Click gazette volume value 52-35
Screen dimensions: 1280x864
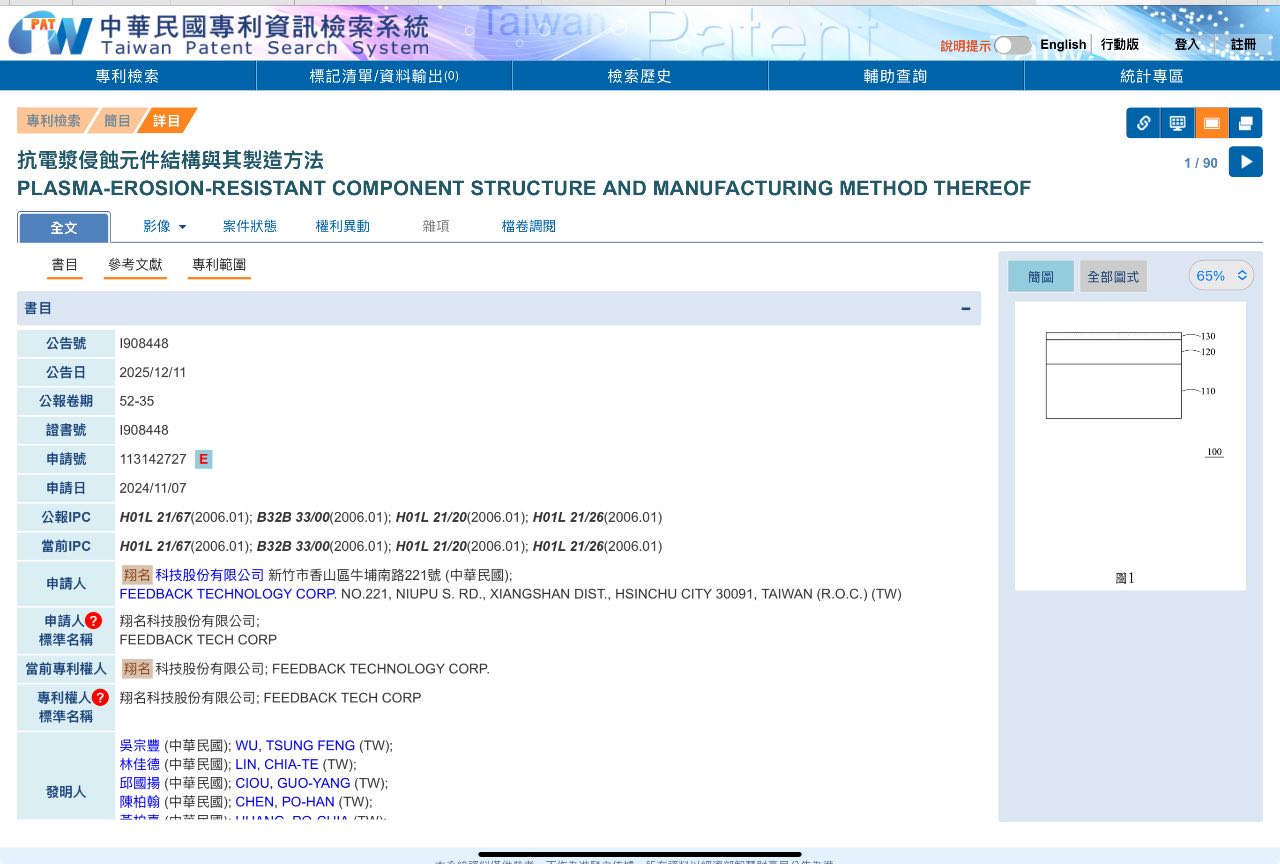point(137,401)
